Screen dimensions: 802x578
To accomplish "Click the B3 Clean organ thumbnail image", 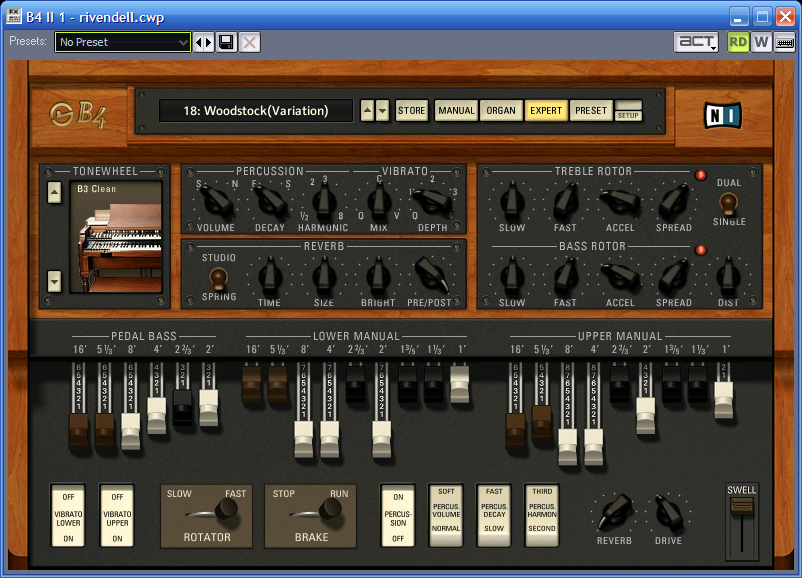I will (116, 237).
